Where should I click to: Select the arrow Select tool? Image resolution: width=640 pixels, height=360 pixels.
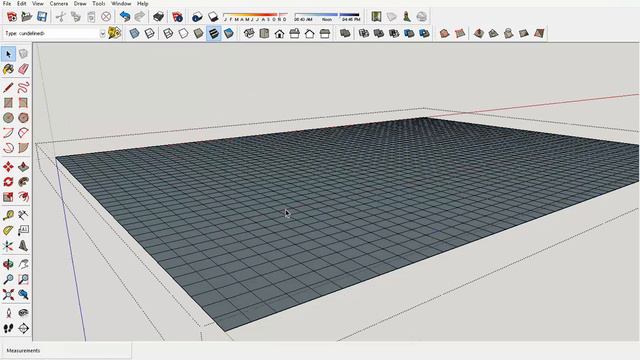click(8, 54)
